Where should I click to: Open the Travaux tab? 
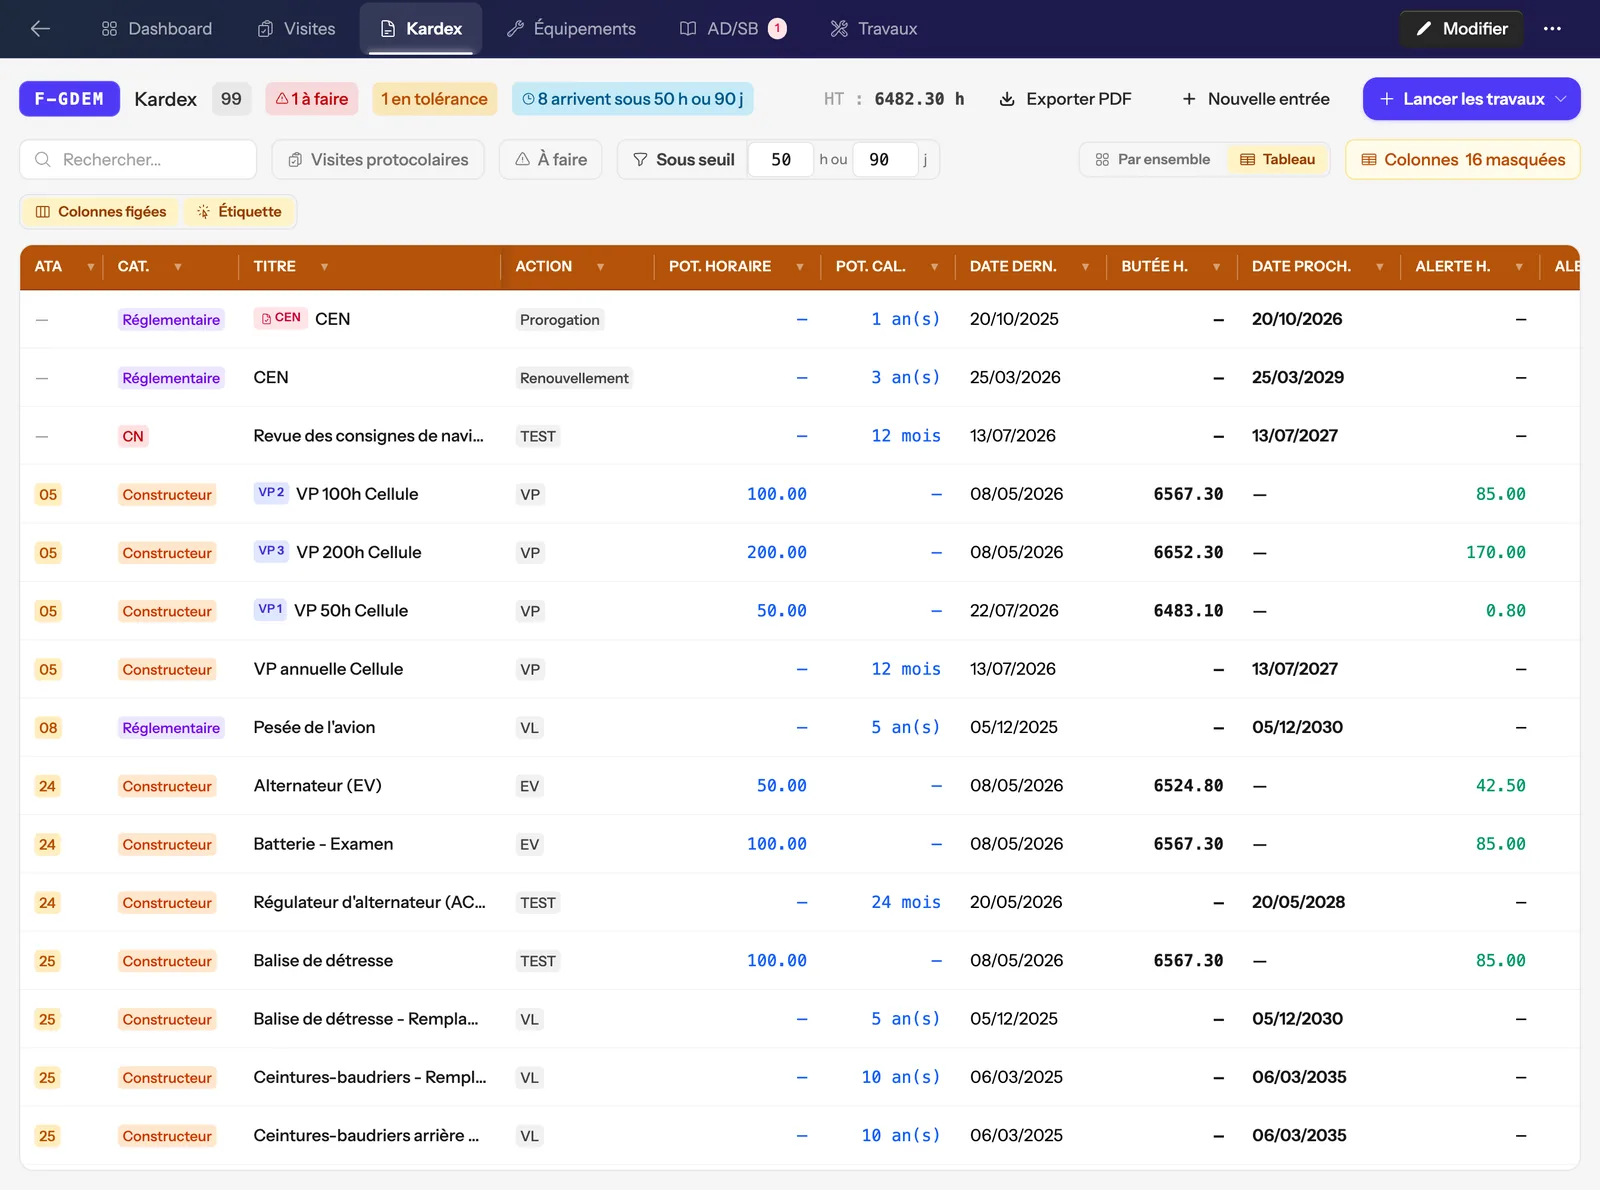pyautogui.click(x=874, y=29)
